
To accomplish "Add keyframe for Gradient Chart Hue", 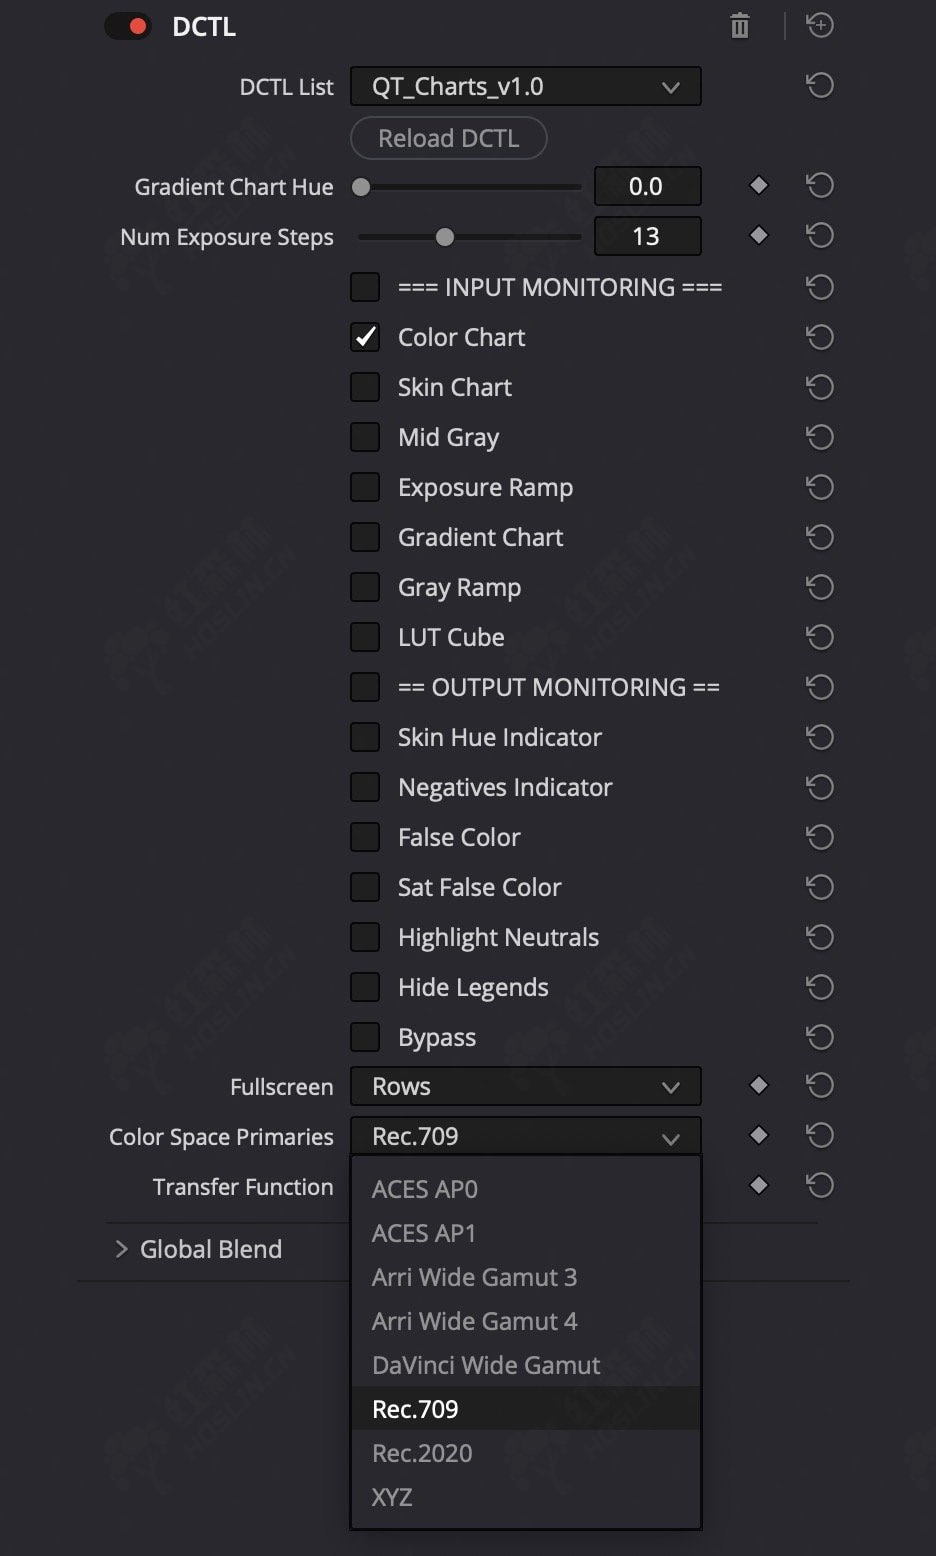I will pos(759,185).
